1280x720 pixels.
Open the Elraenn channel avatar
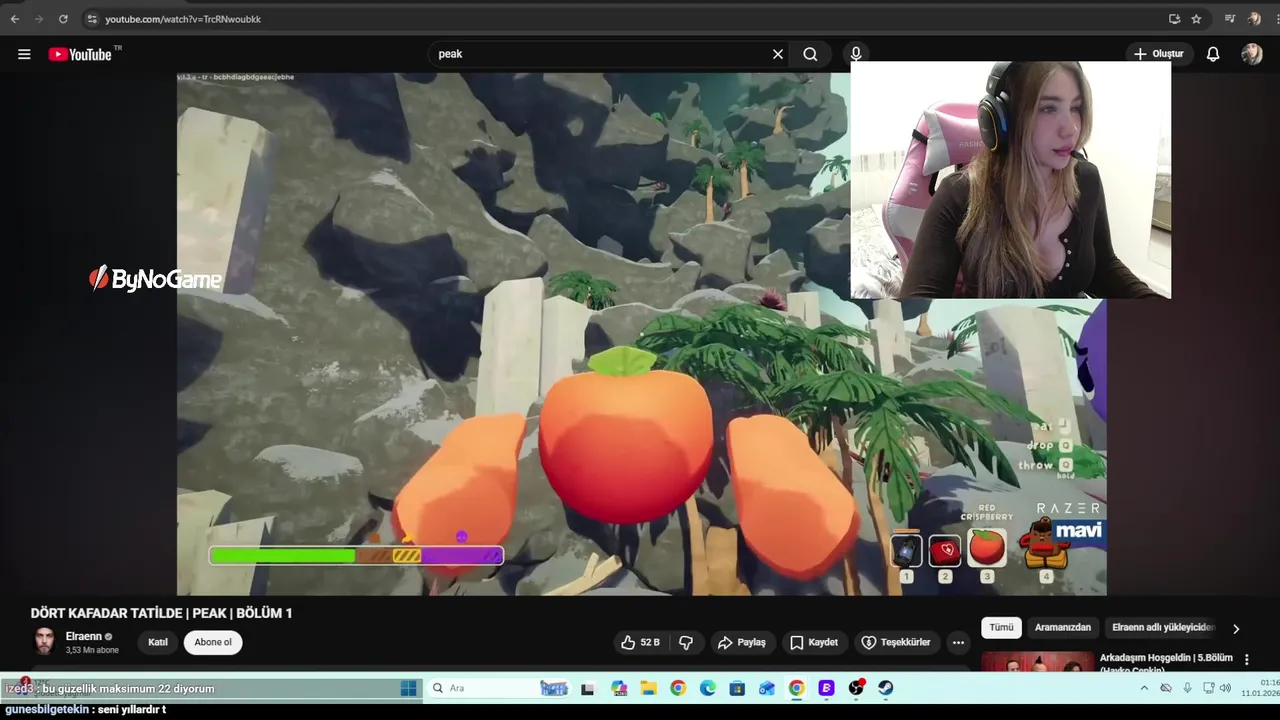[x=44, y=642]
